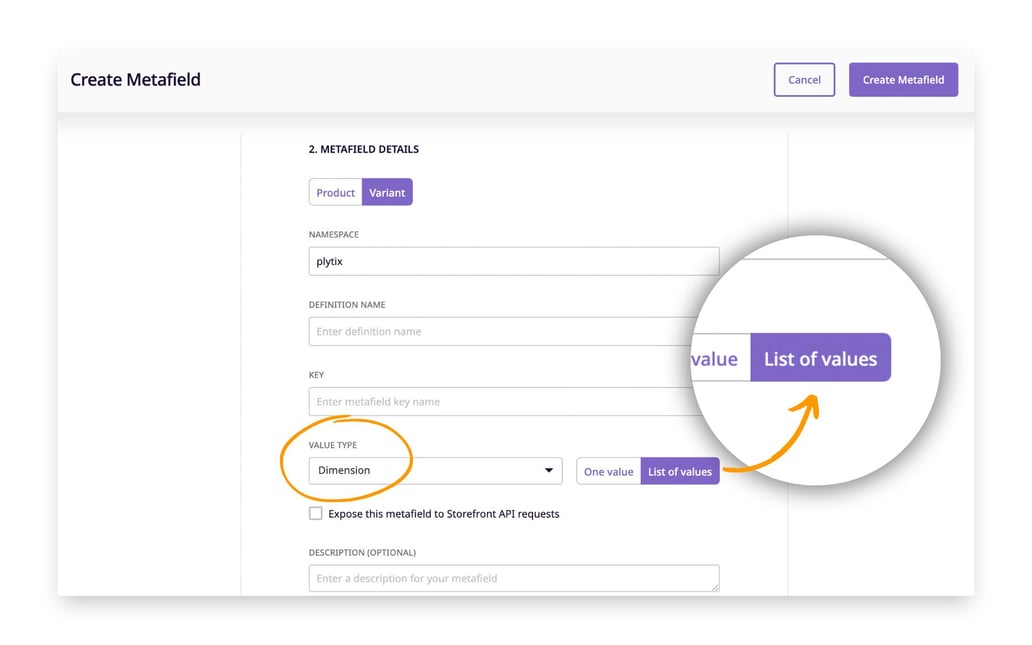
Task: Tick the Expose to Storefront API checkbox
Action: point(316,513)
